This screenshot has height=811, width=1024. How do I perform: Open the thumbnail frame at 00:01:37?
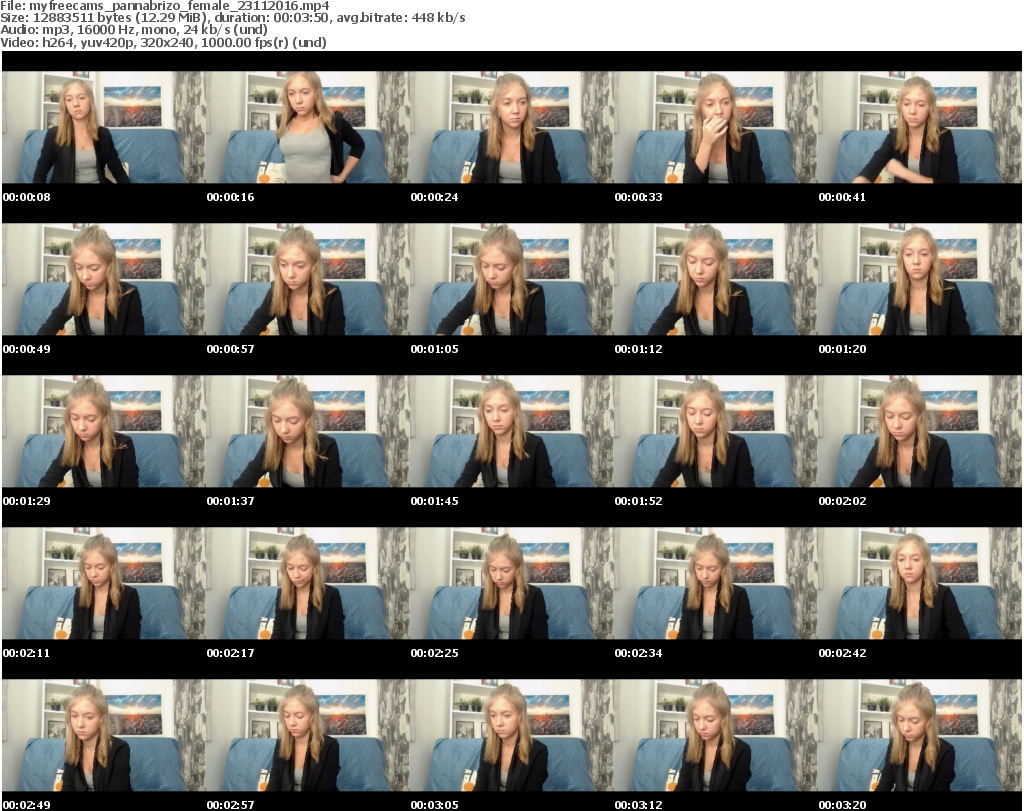click(x=308, y=432)
